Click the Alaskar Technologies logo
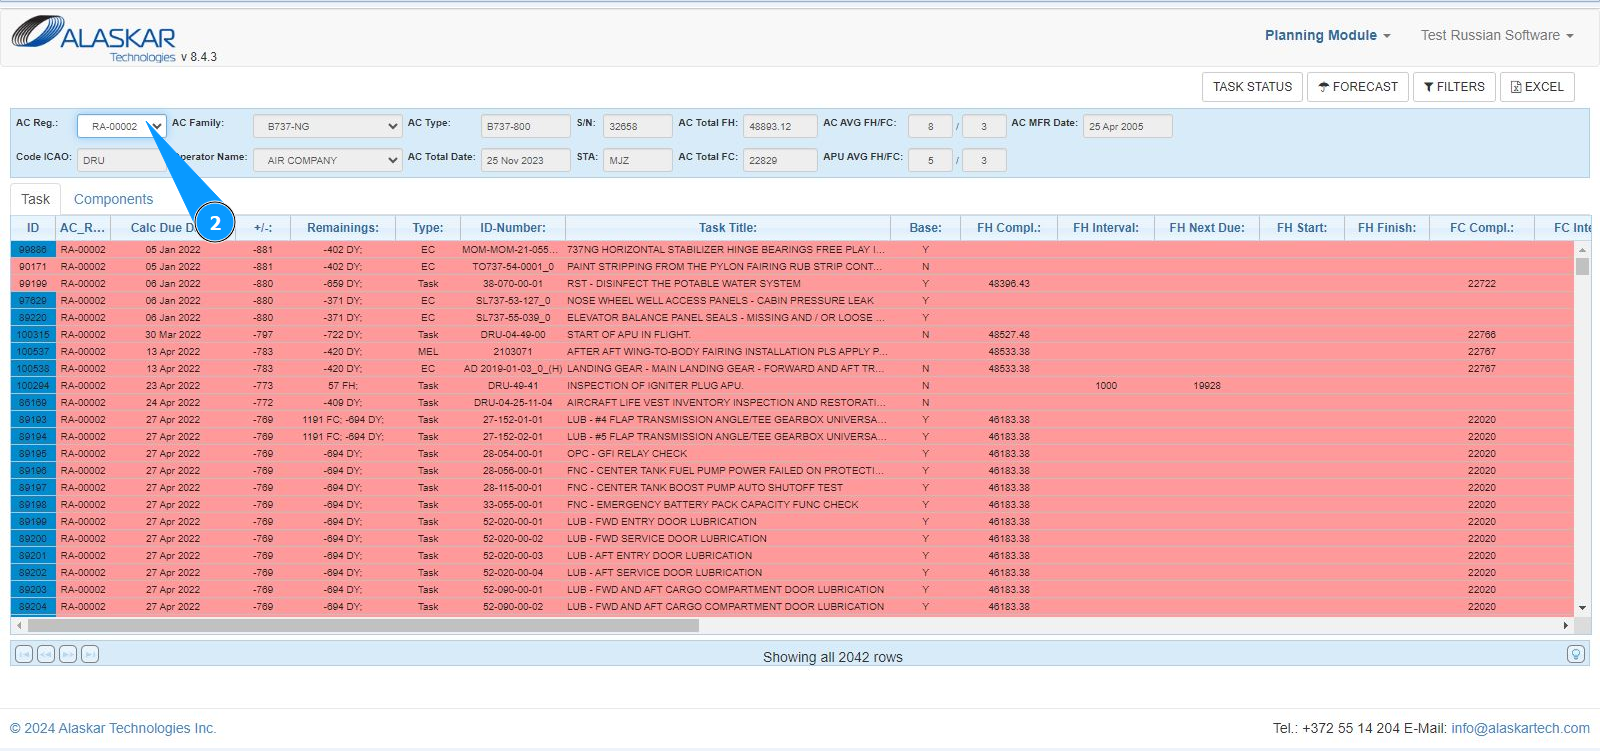 tap(94, 38)
